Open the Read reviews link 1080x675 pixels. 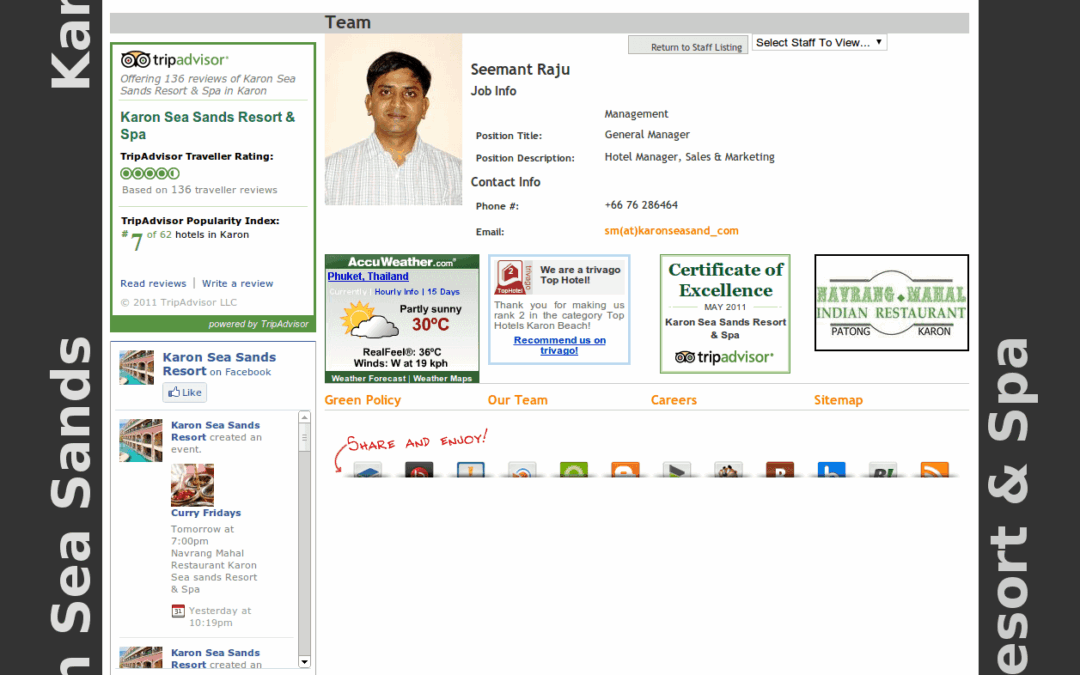click(x=153, y=284)
